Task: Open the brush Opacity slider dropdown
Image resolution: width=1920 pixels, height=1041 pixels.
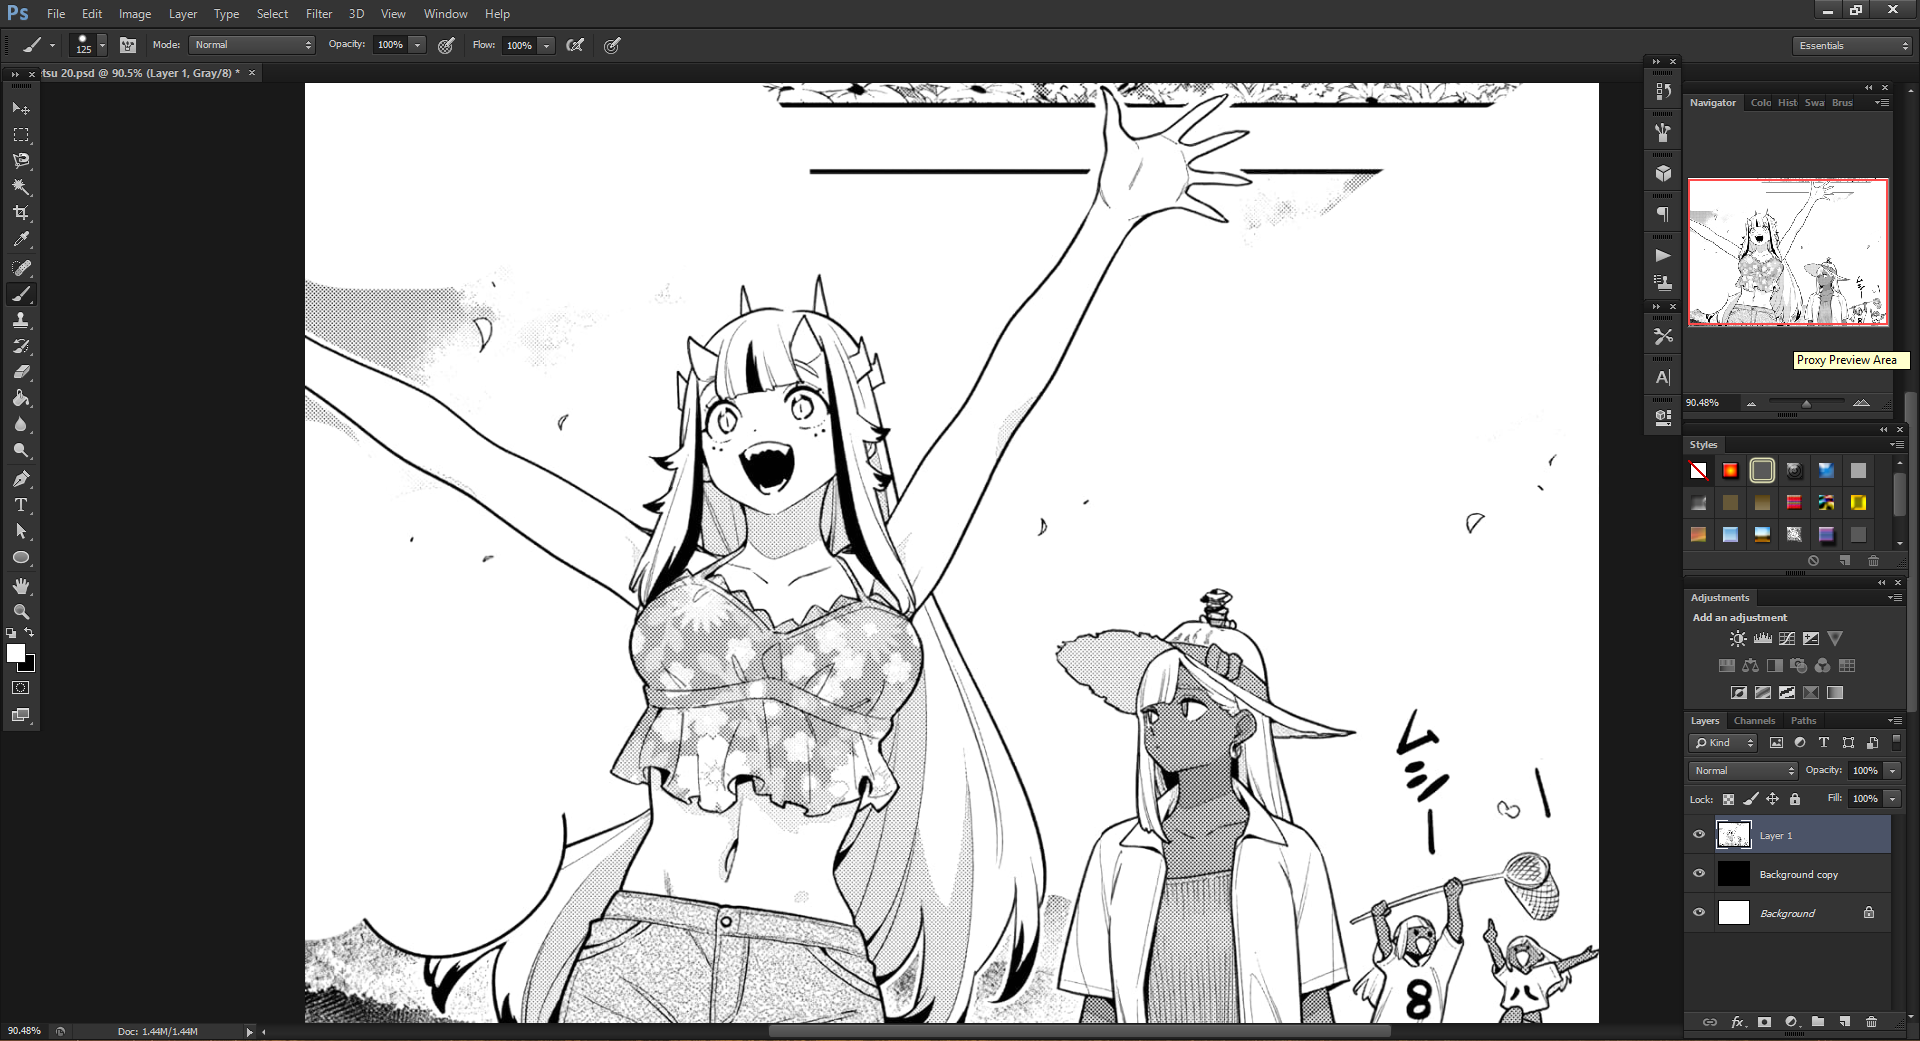Action: (x=417, y=45)
